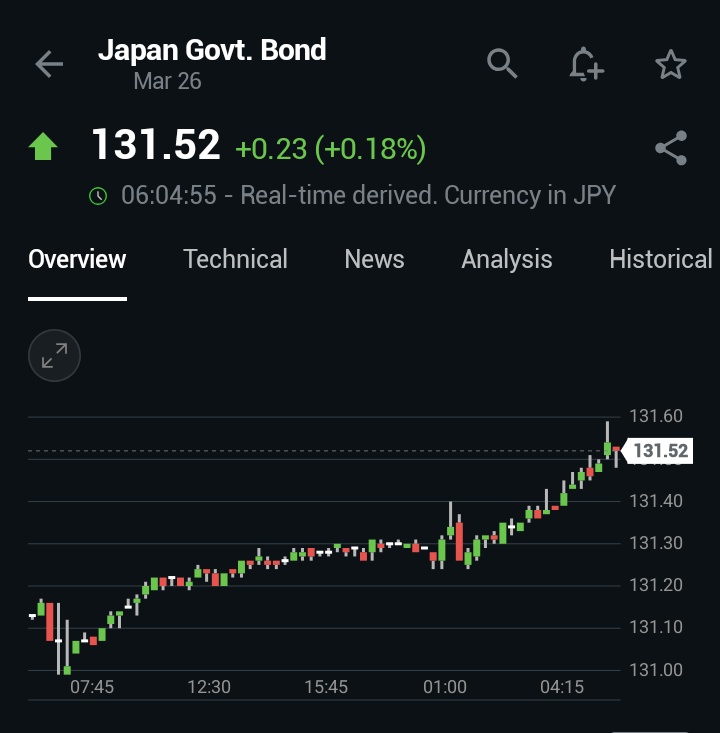The image size is (720, 733).
Task: Tap the 15:45 time label
Action: [326, 687]
